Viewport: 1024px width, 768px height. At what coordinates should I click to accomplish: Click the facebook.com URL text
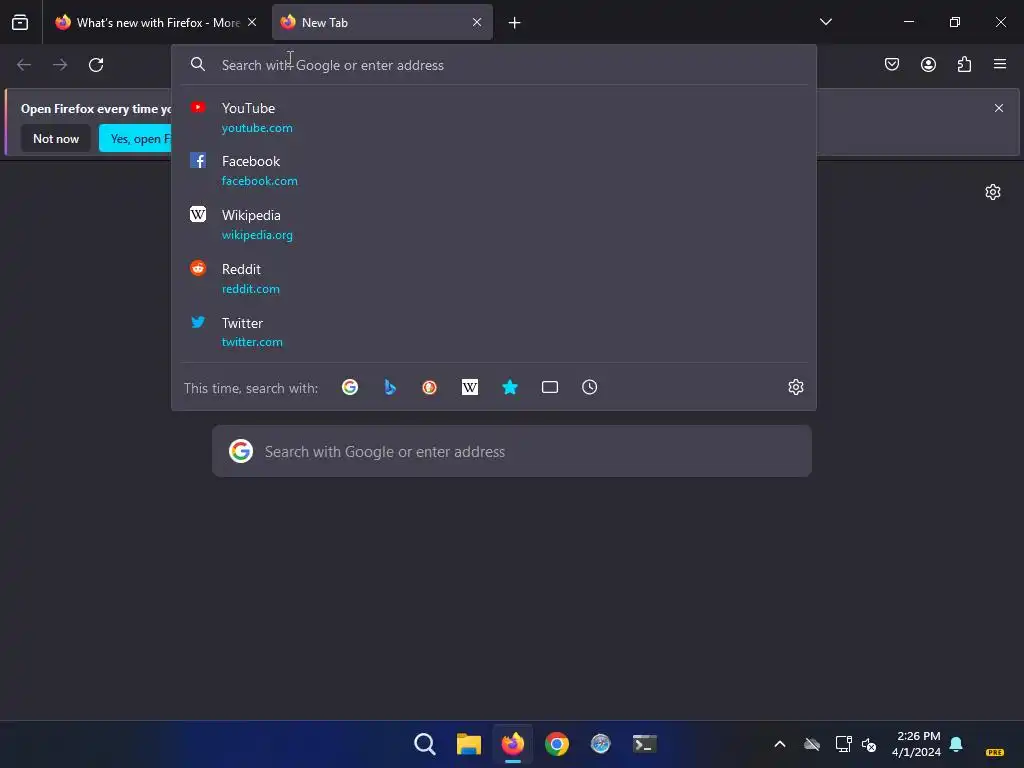point(259,181)
